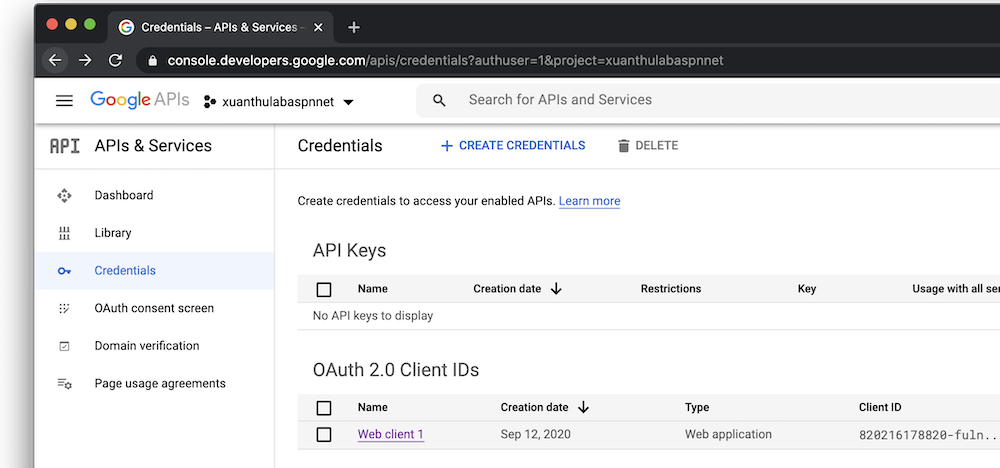Reload the page with the refresh icon
This screenshot has height=468, width=1000.
click(x=115, y=60)
